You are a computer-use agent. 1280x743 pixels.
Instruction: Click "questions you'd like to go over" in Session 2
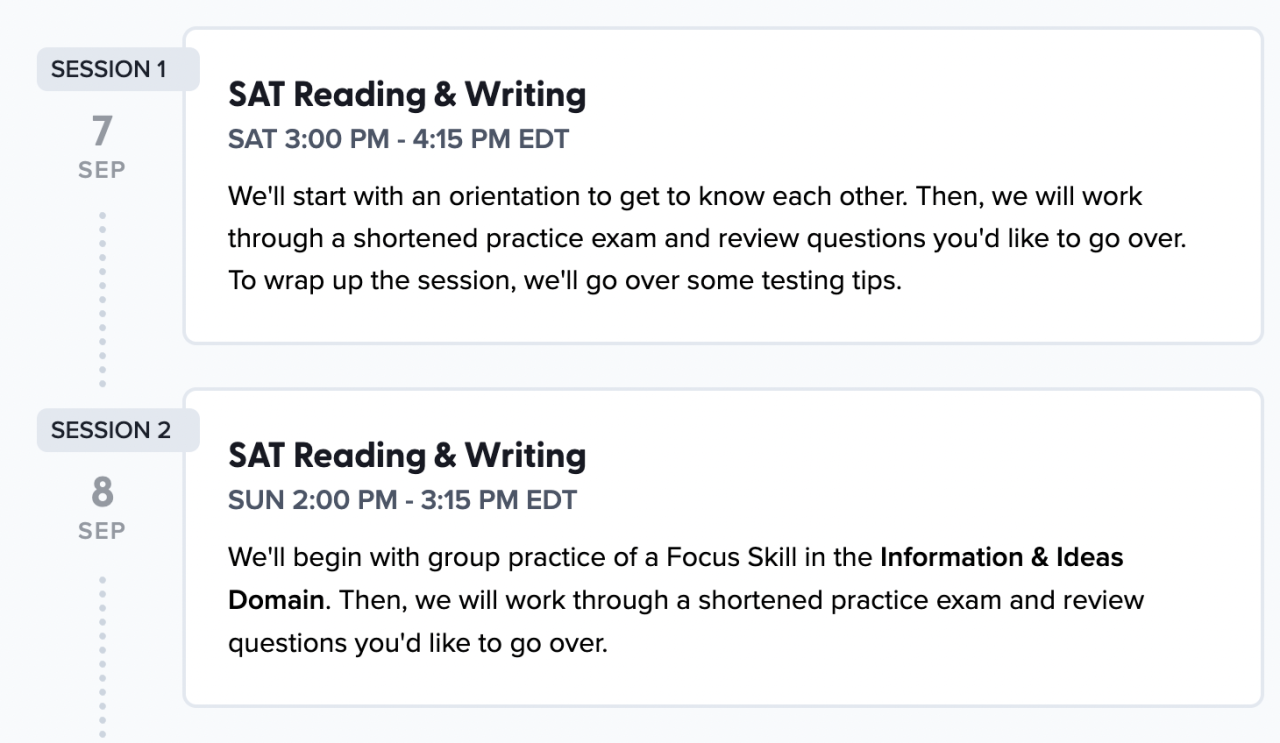point(417,643)
